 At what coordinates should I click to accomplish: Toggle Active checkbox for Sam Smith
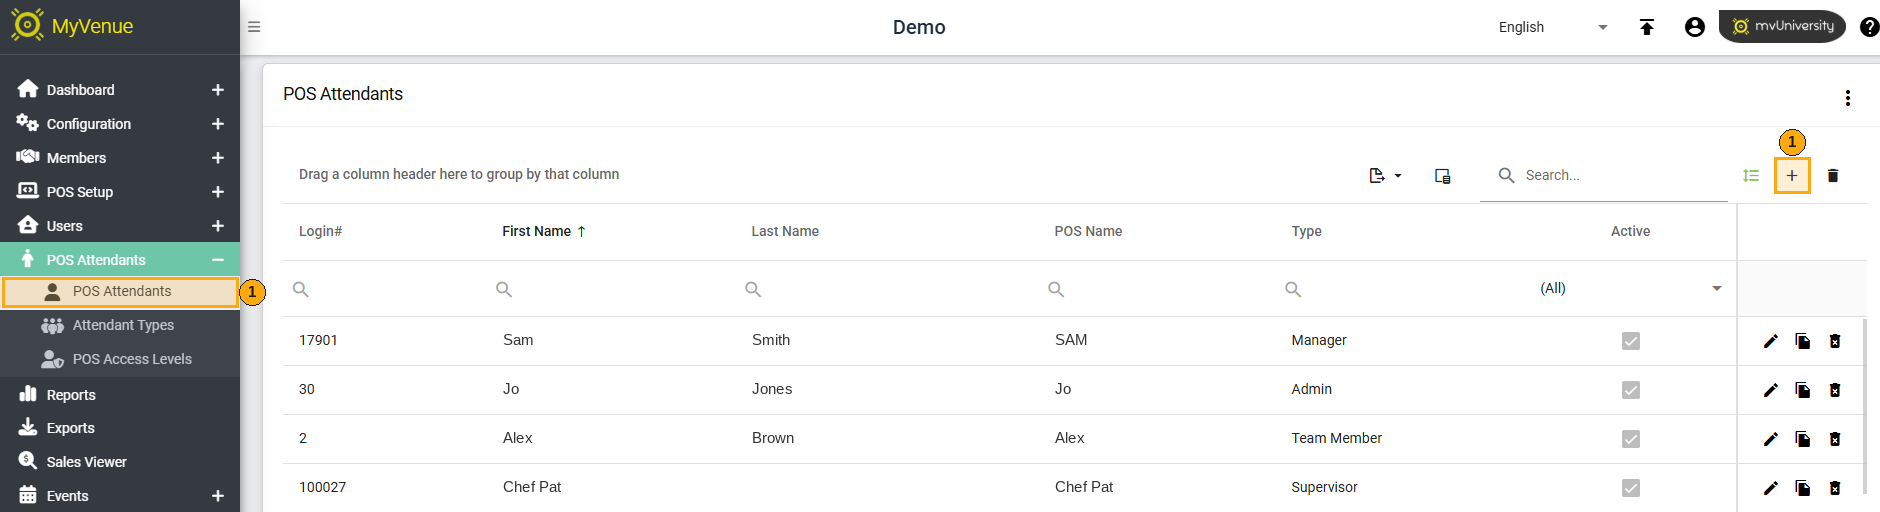1631,341
